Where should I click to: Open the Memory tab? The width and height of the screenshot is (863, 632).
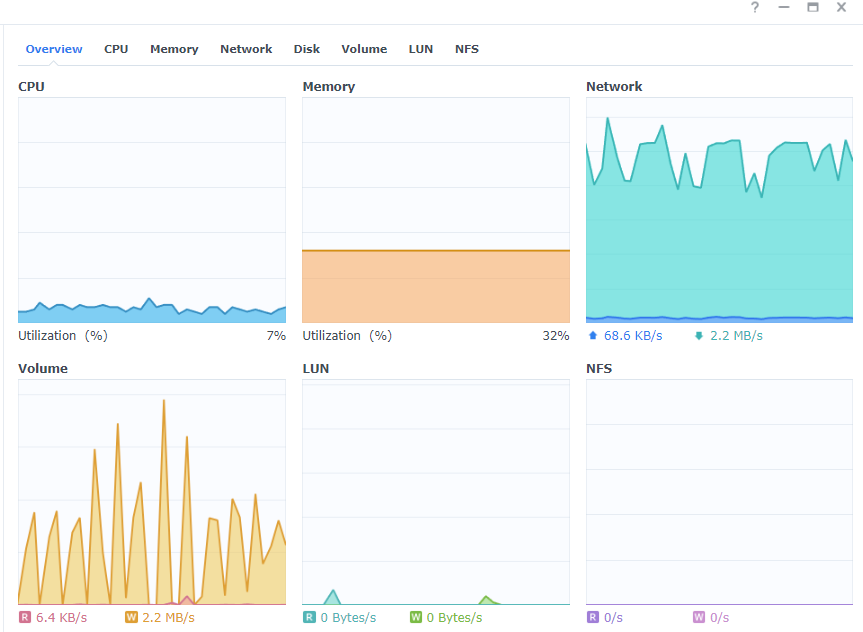[174, 49]
